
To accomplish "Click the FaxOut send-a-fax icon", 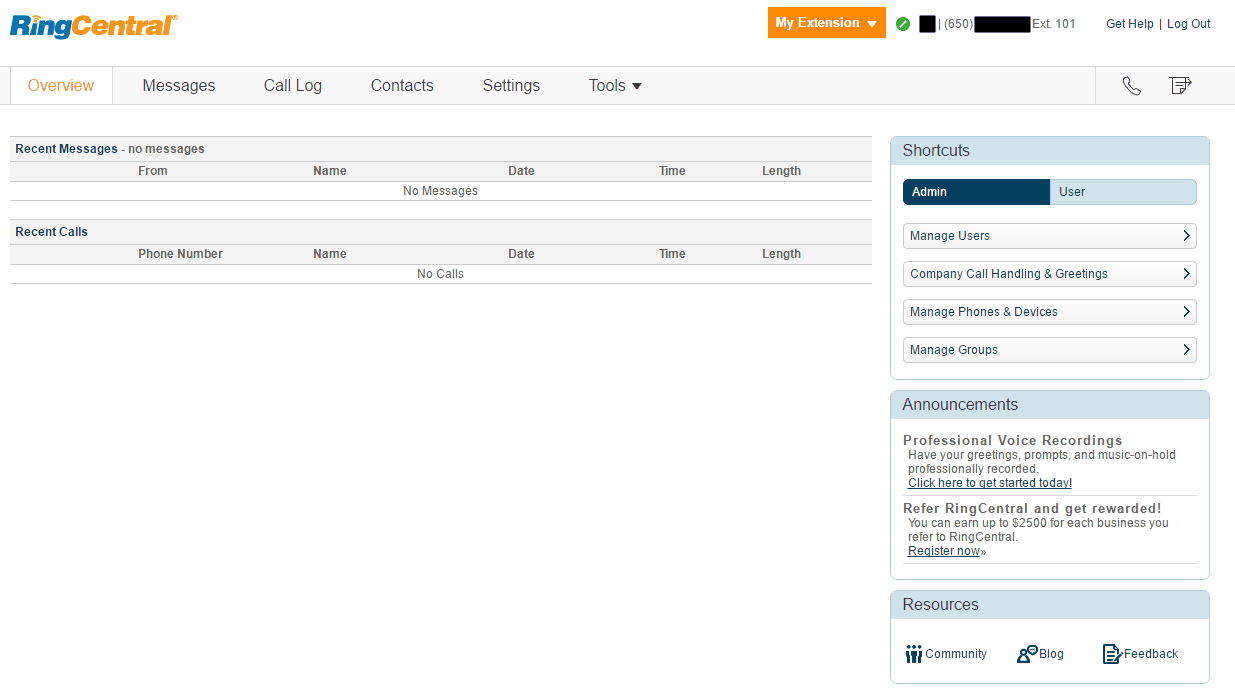I will 1181,85.
